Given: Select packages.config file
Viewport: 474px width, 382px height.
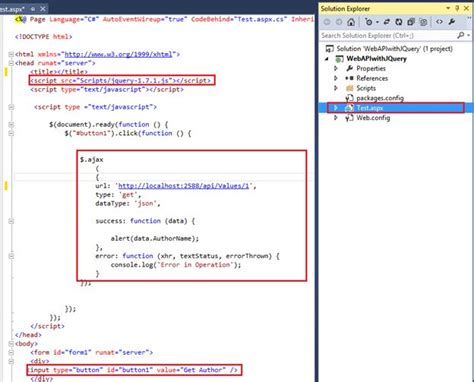Looking at the screenshot, I should pyautogui.click(x=380, y=98).
